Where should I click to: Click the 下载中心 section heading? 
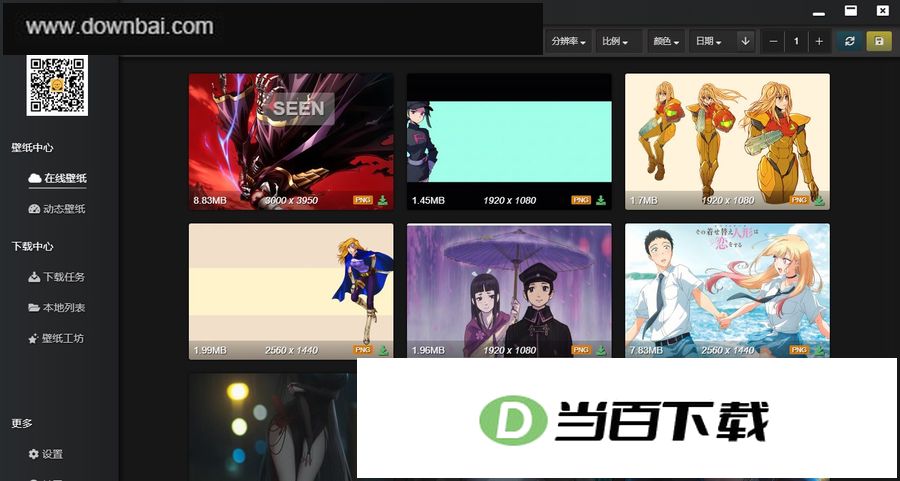click(32, 246)
